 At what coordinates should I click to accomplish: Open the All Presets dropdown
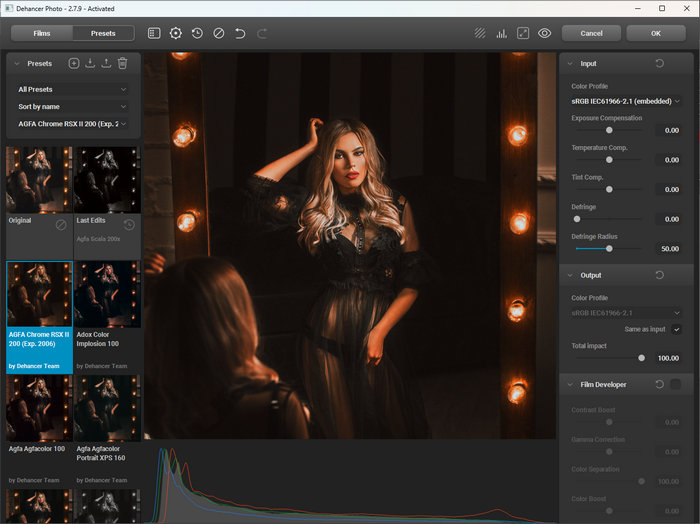click(x=72, y=89)
